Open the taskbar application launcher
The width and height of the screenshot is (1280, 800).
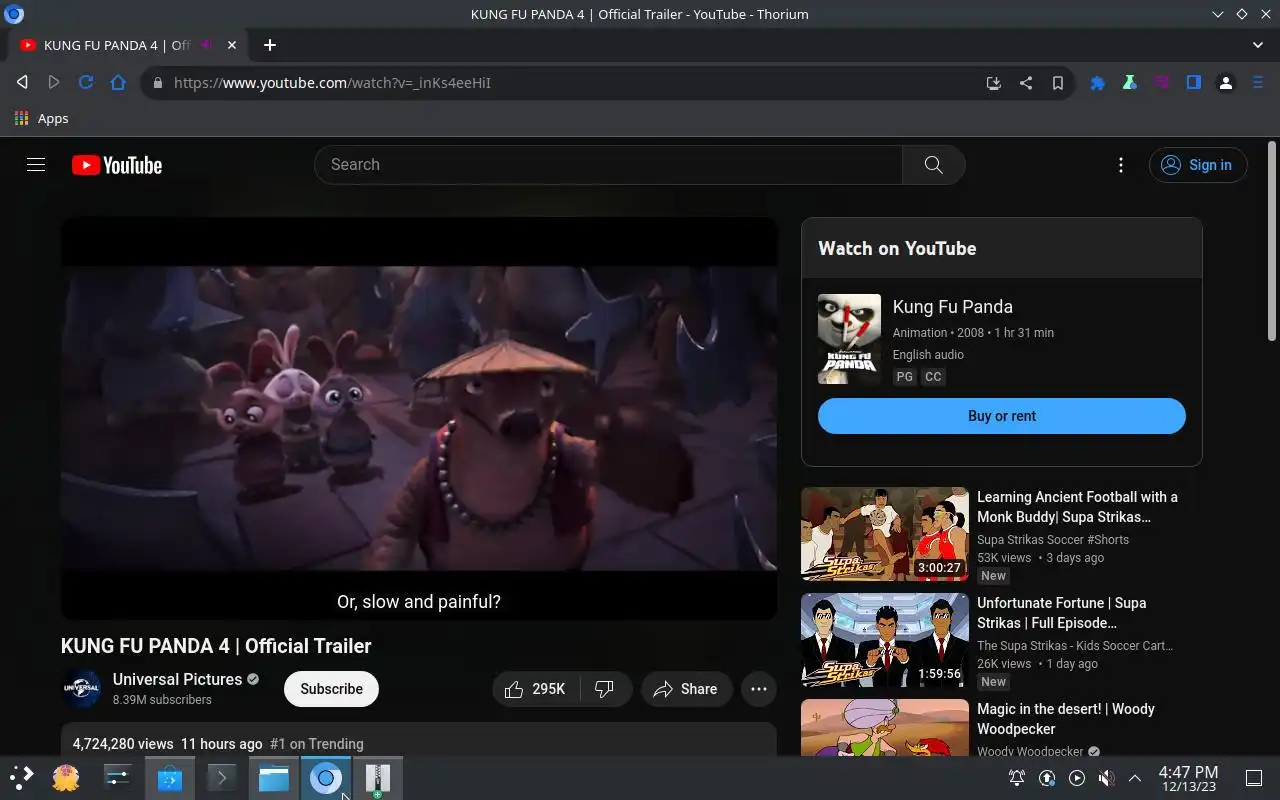(21, 777)
